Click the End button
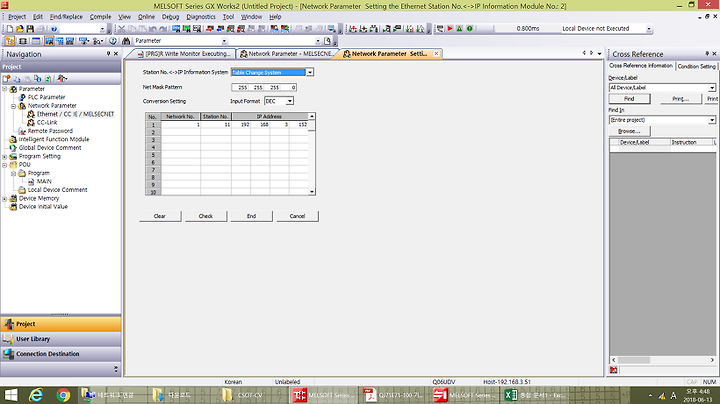Screen dimensions: 720x404 point(251,216)
